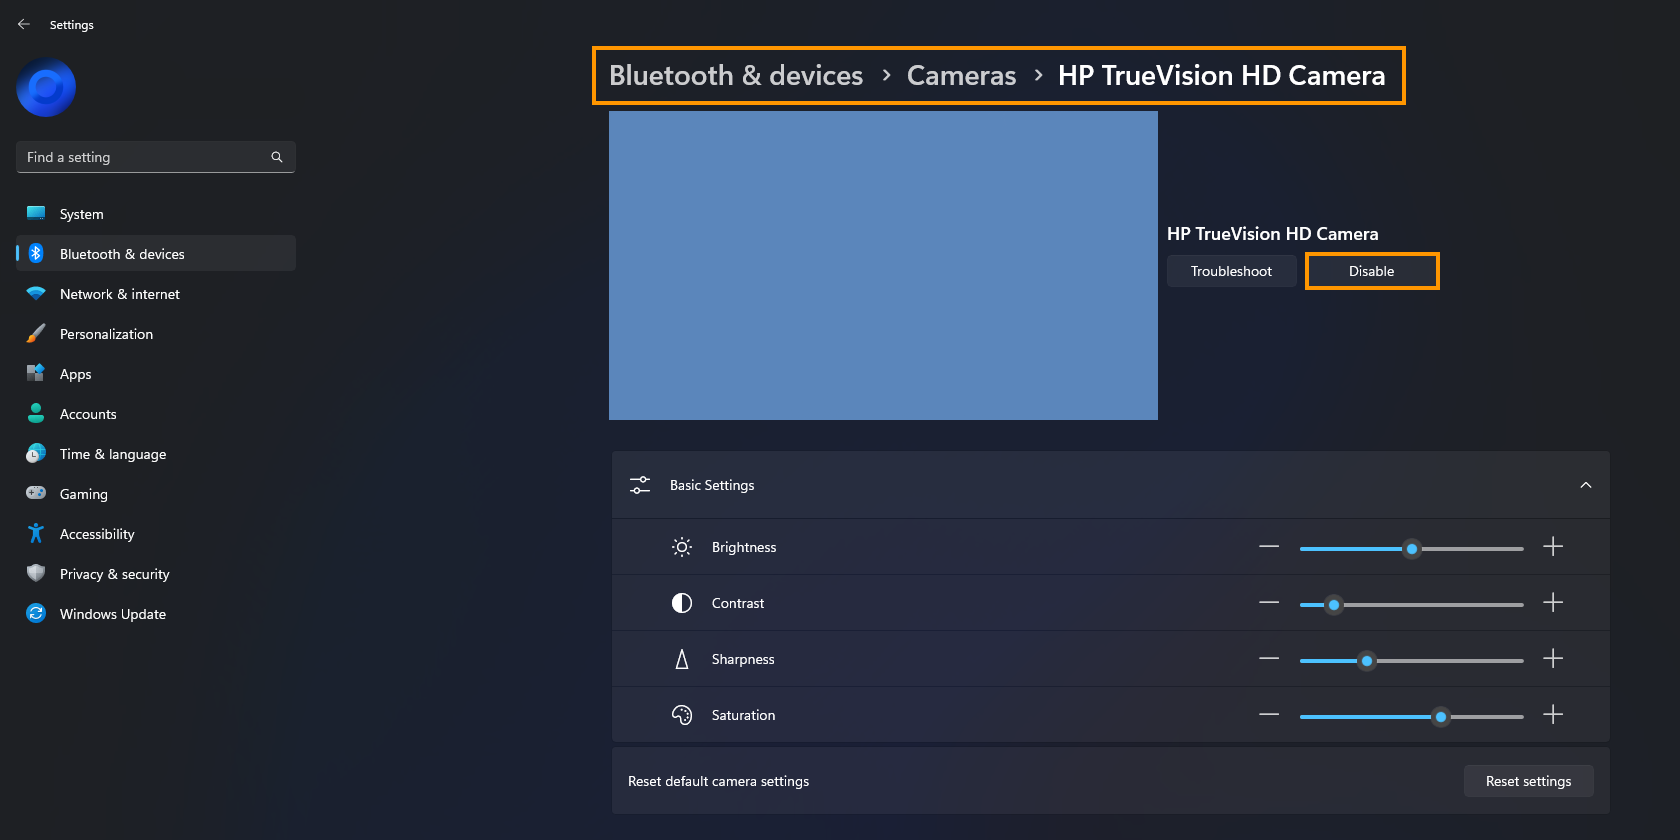The height and width of the screenshot is (840, 1680).
Task: Open Accessibility settings category
Action: 156,534
